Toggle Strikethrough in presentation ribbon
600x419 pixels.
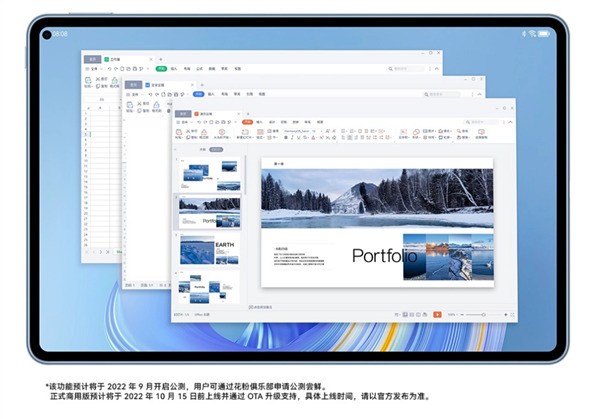point(305,137)
